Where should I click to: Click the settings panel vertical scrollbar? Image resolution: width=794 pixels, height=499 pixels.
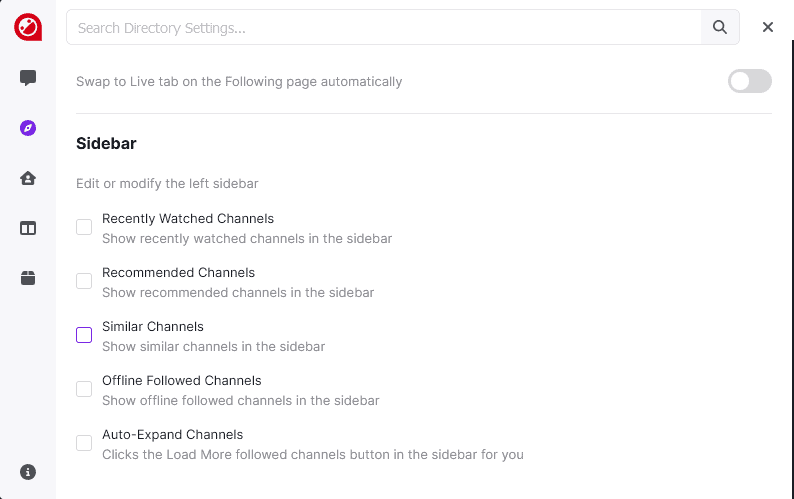point(792,268)
